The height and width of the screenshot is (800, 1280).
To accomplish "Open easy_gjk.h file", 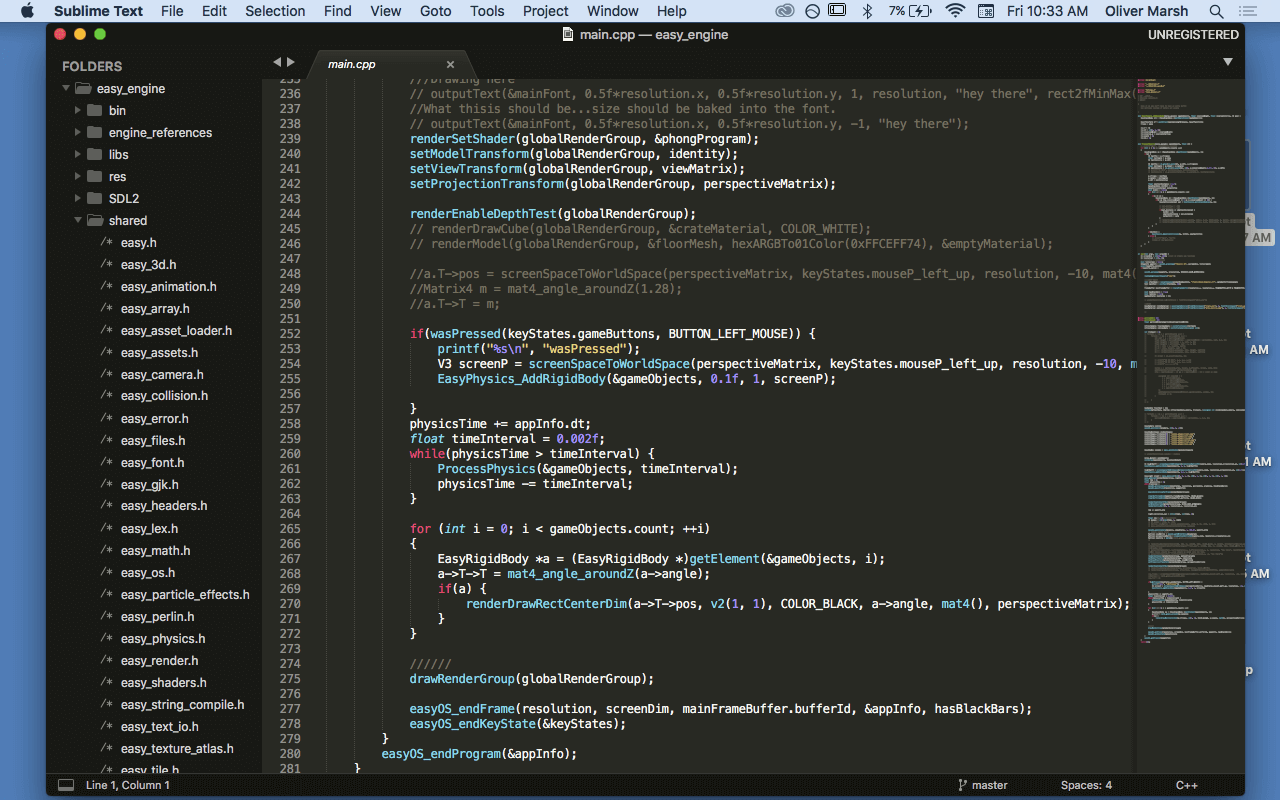I will [x=149, y=484].
